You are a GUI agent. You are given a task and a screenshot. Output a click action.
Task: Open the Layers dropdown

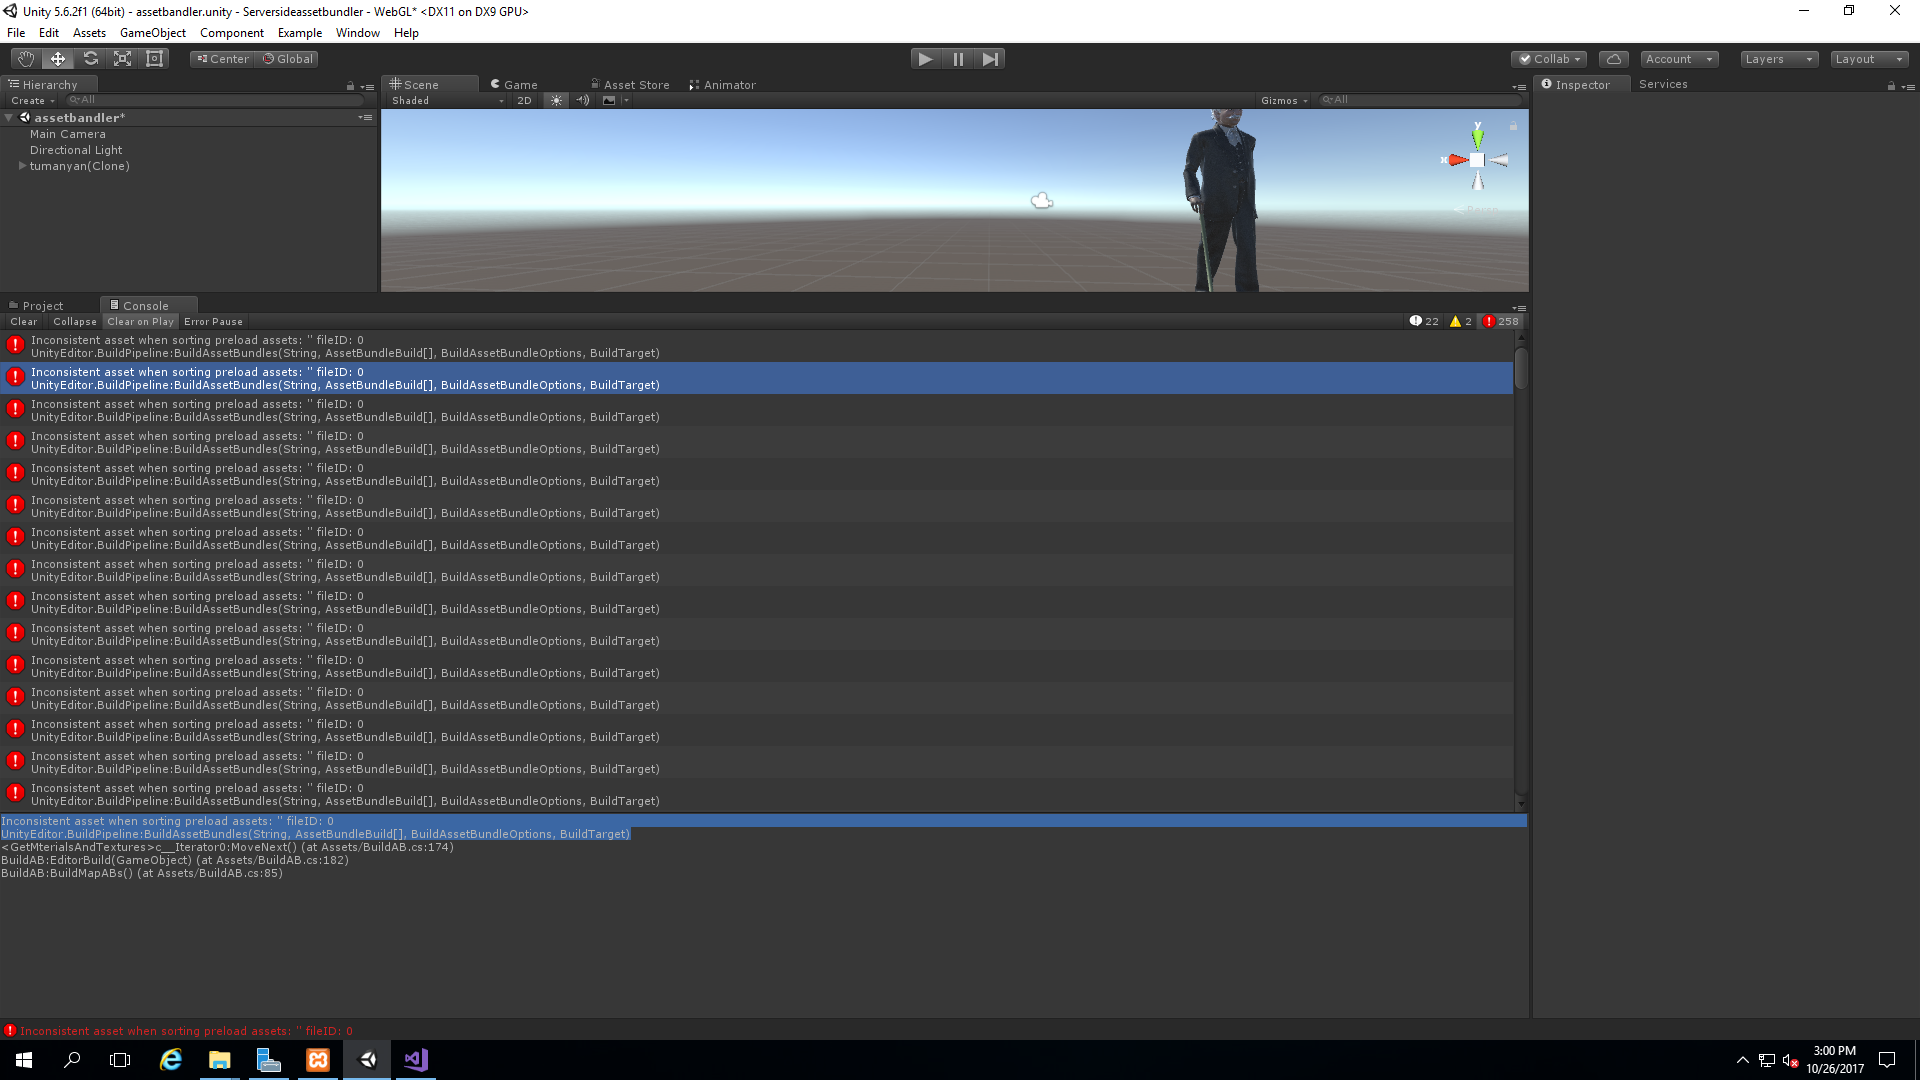pos(1777,59)
